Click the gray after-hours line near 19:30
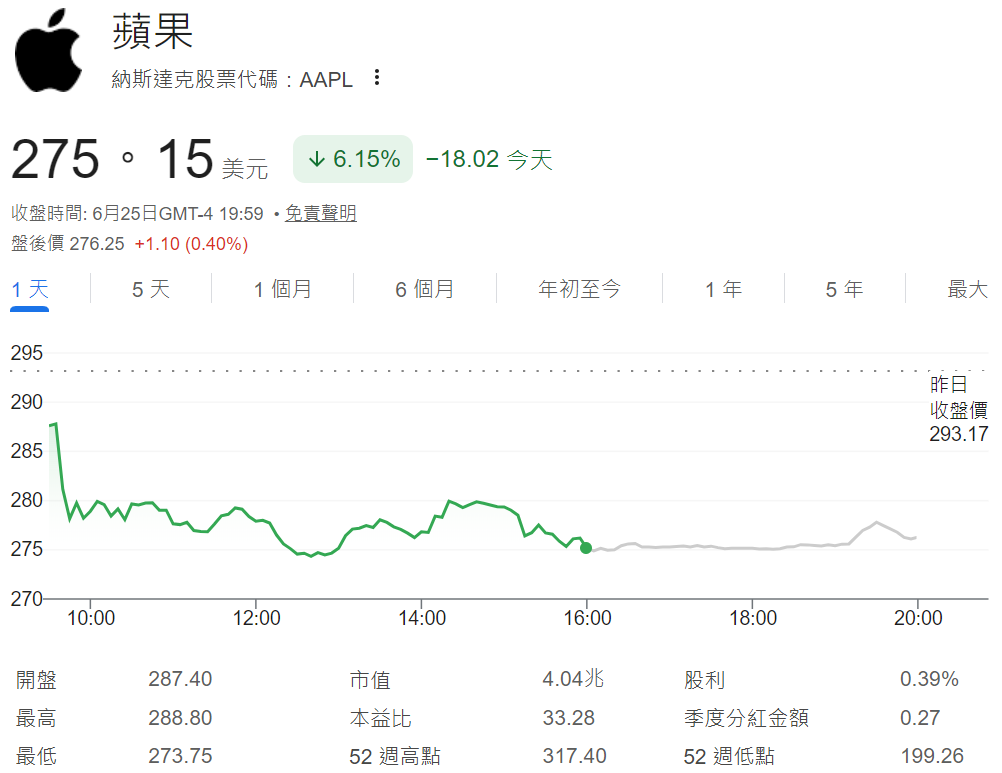 coord(876,523)
